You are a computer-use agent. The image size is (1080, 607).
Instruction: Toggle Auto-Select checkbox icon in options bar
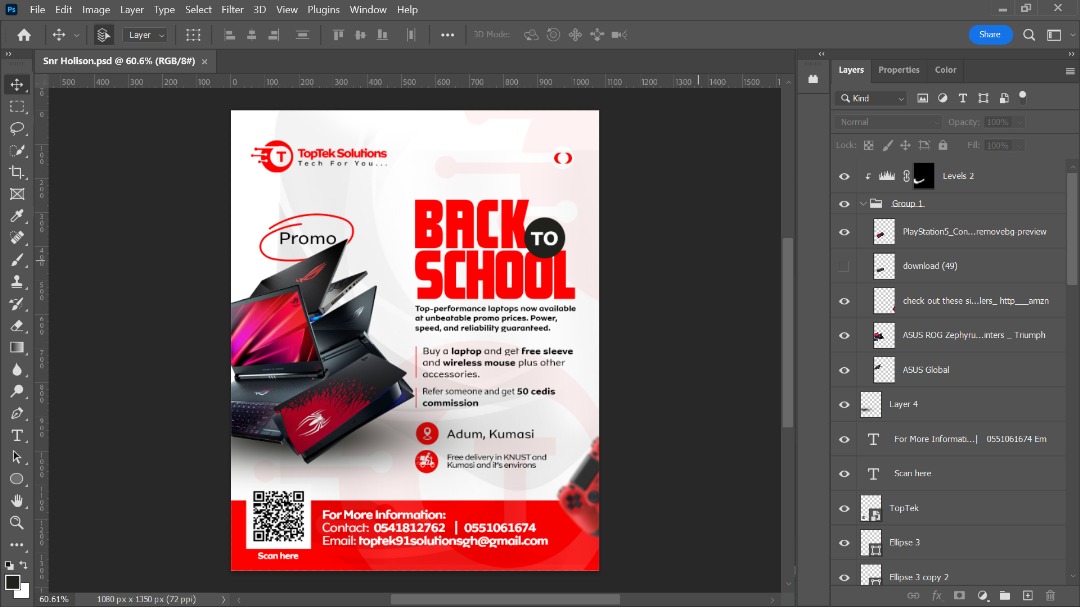pyautogui.click(x=103, y=35)
